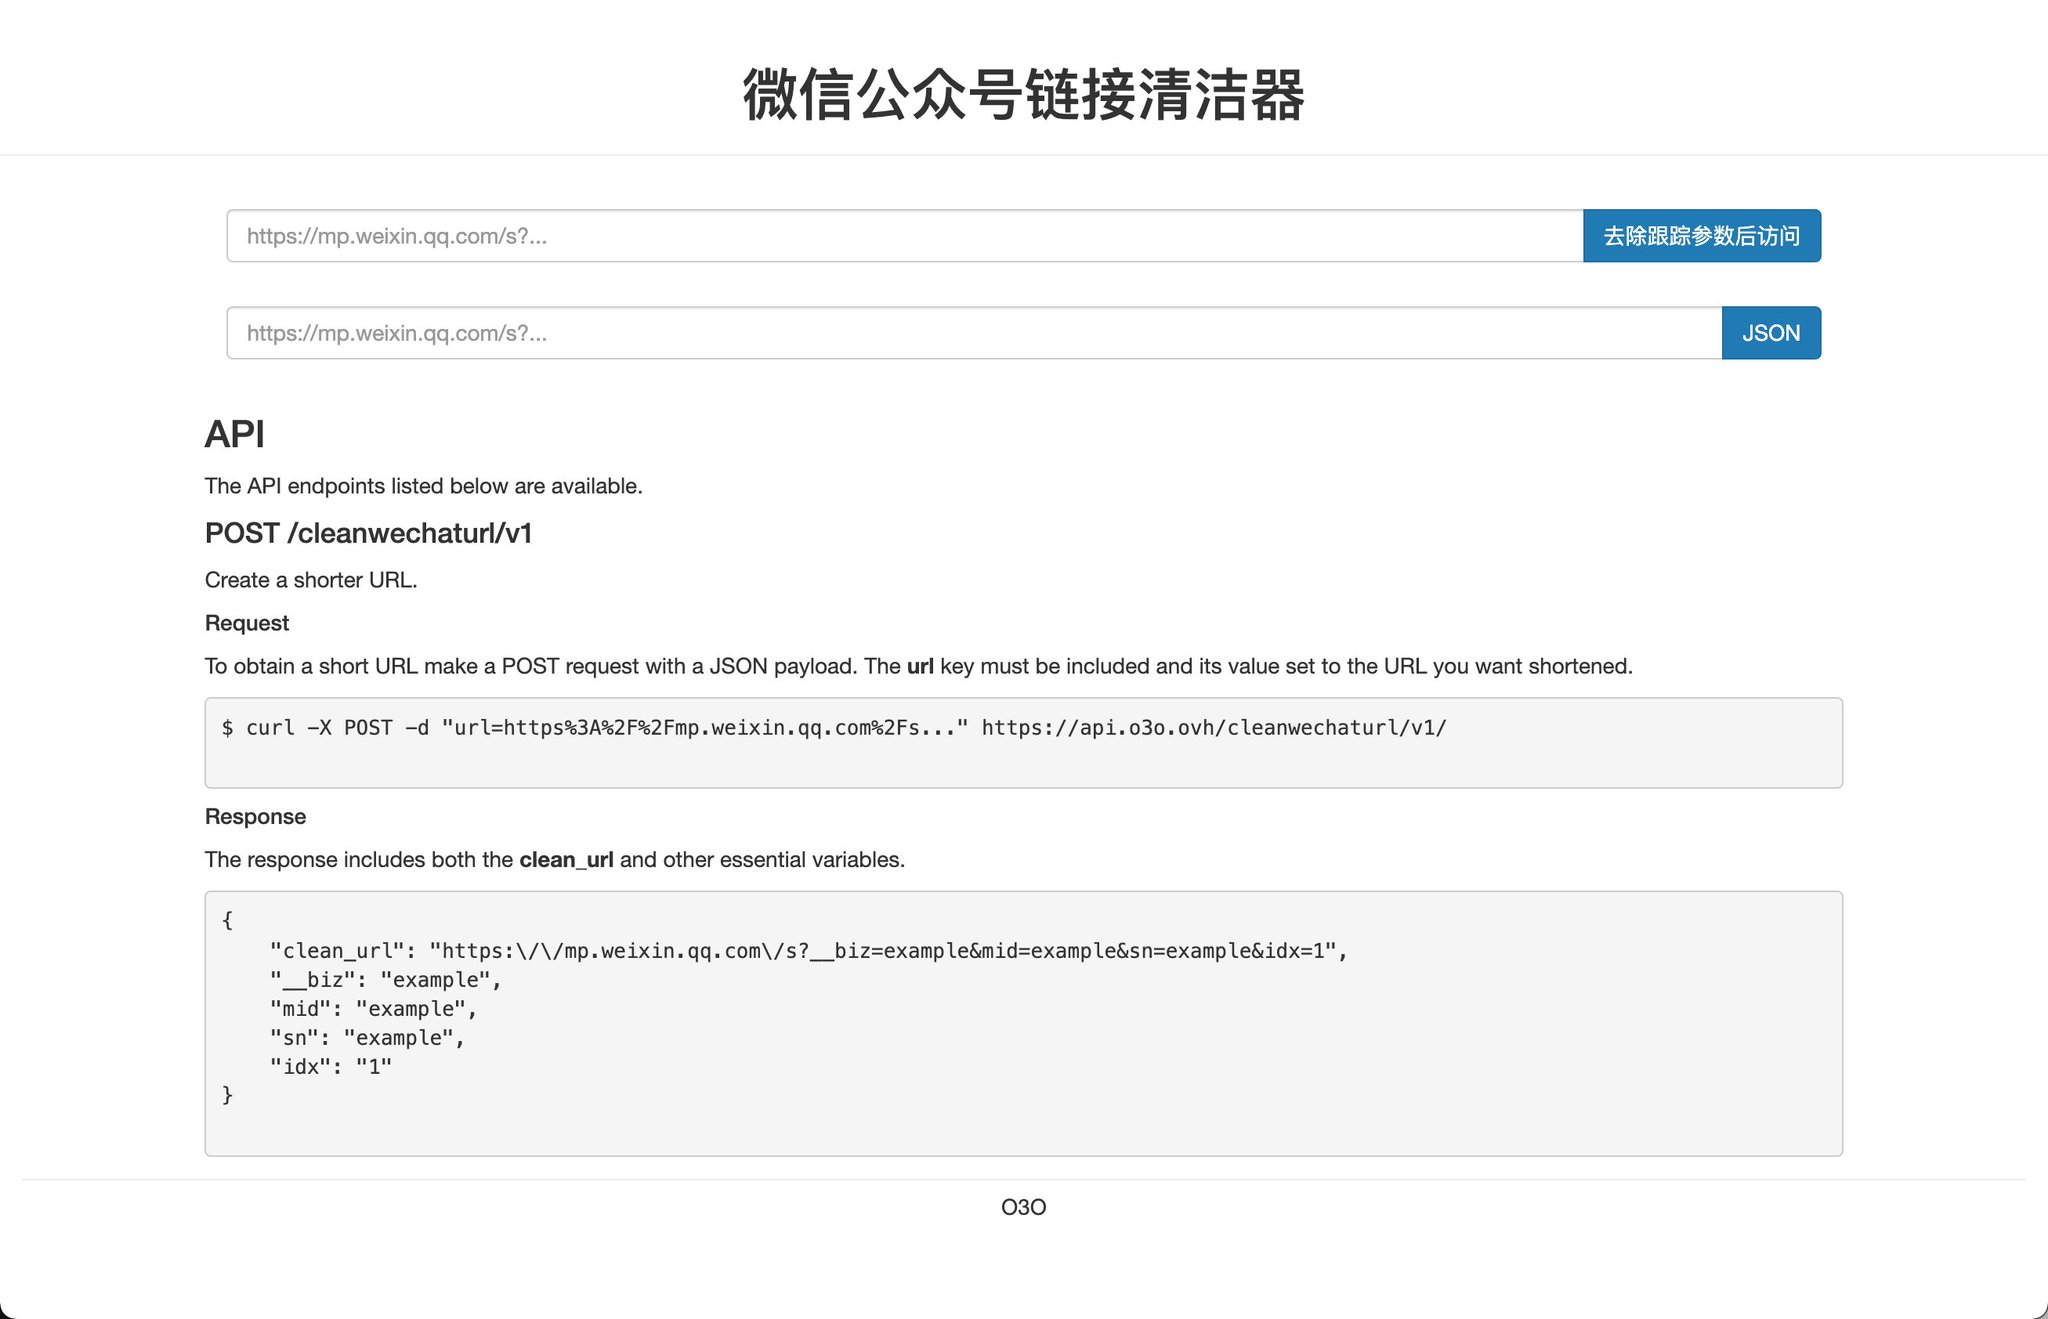Click the sn field in the JSON response
Image resolution: width=2048 pixels, height=1319 pixels.
295,1037
